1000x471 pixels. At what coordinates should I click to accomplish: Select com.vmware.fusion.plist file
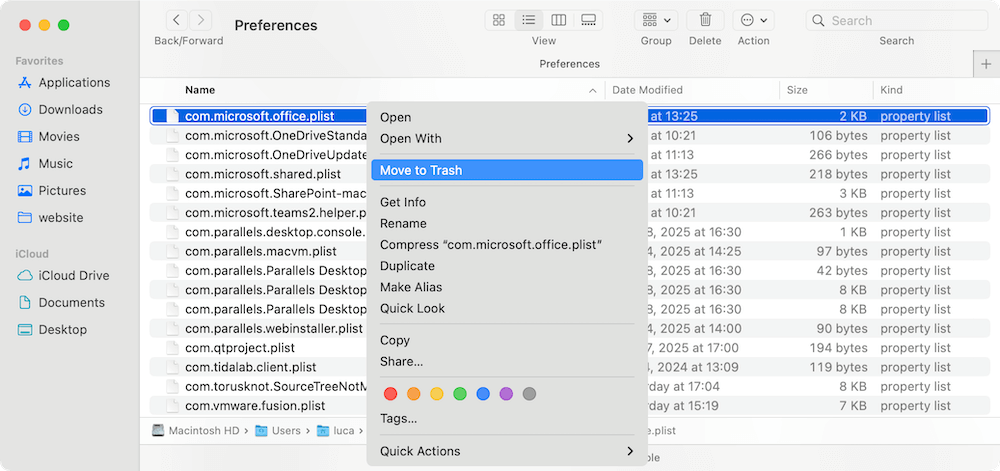click(255, 405)
